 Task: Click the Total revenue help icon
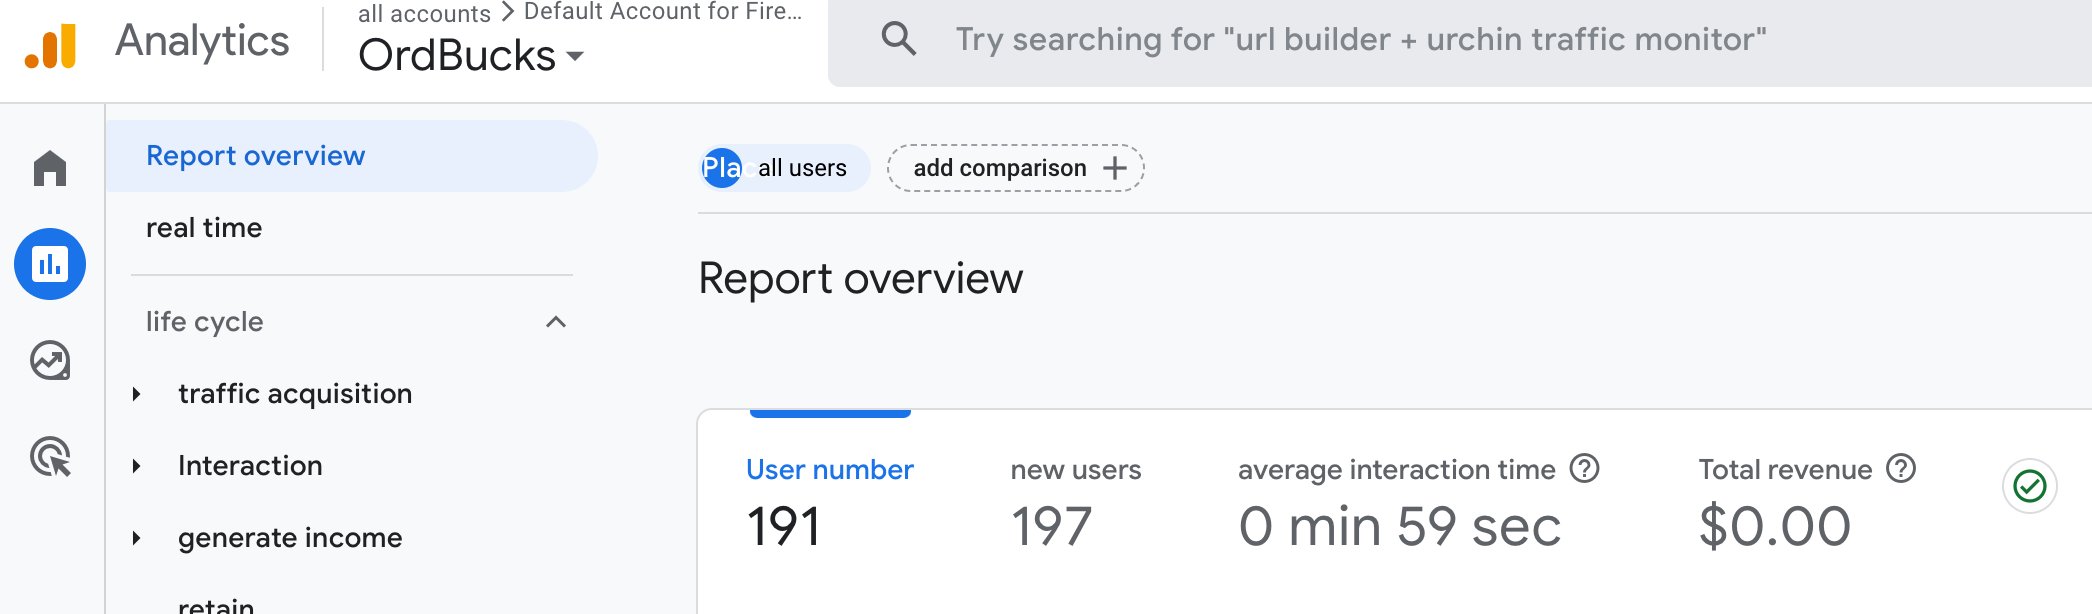tap(1901, 468)
